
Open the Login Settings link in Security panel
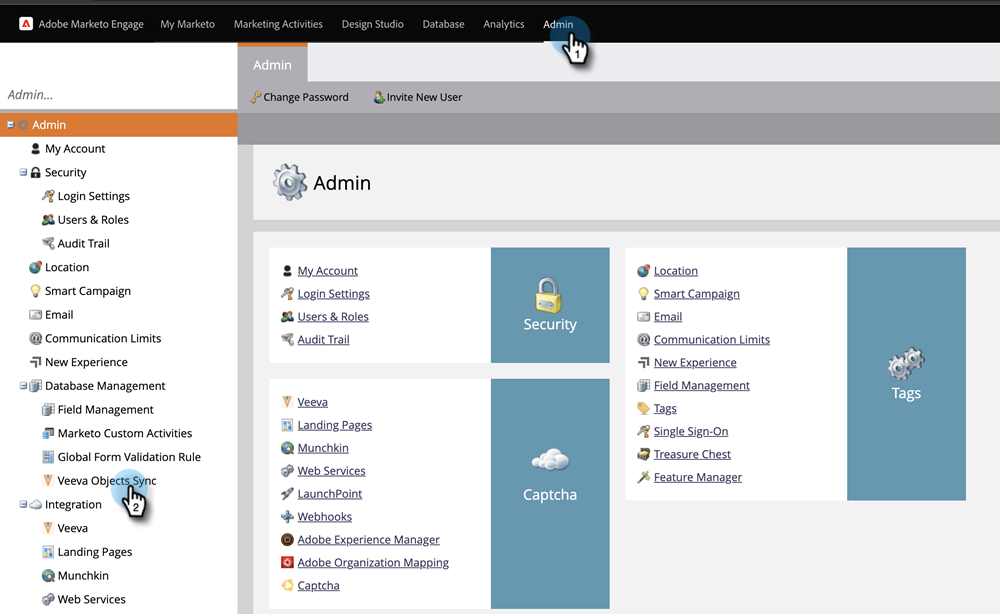pyautogui.click(x=334, y=294)
